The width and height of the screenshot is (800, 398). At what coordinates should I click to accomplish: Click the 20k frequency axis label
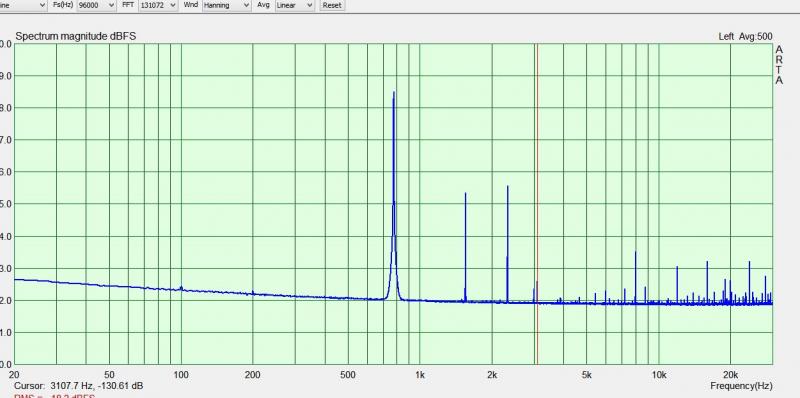pyautogui.click(x=730, y=375)
